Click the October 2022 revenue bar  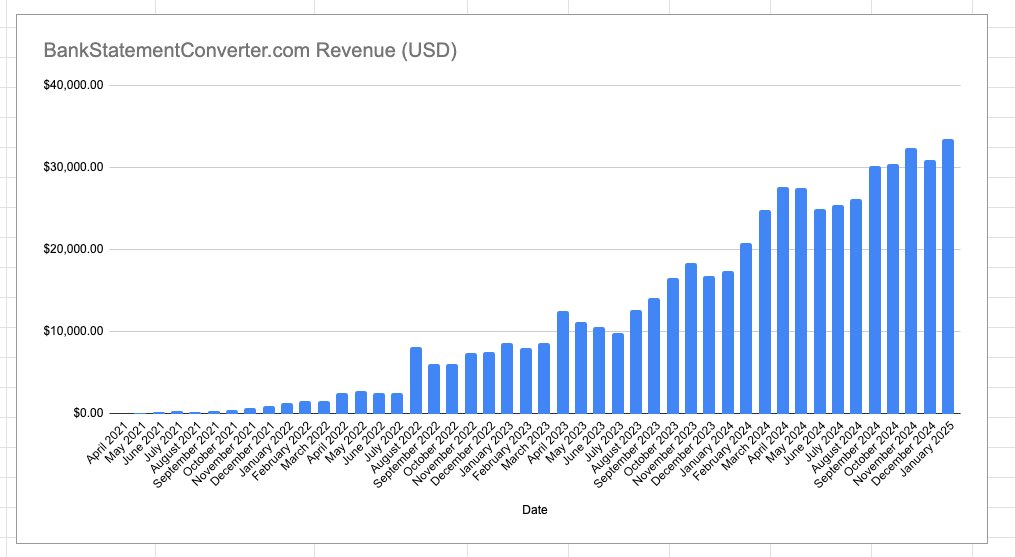[x=452, y=389]
